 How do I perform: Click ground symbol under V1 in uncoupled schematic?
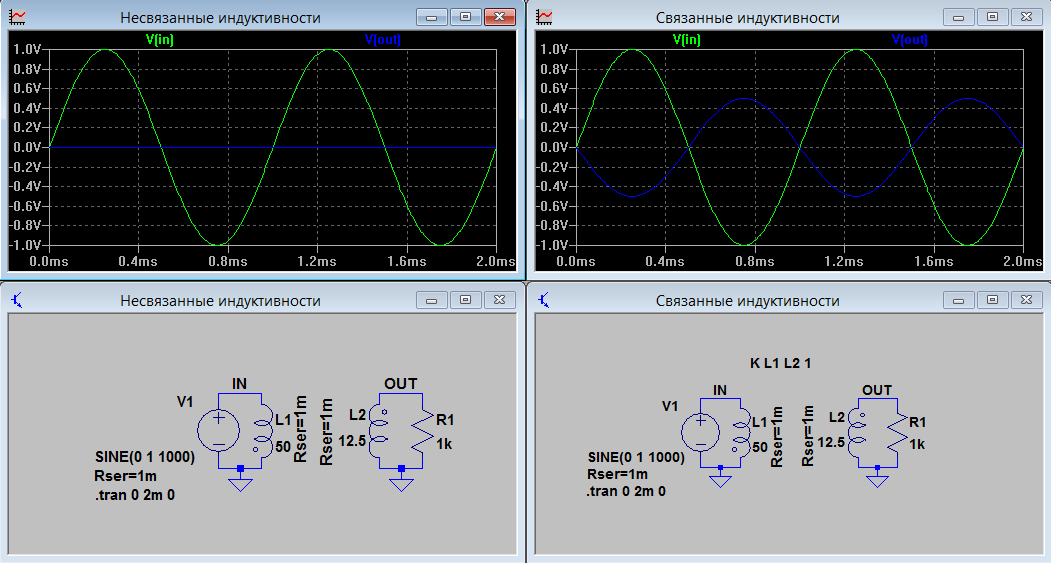[239, 483]
